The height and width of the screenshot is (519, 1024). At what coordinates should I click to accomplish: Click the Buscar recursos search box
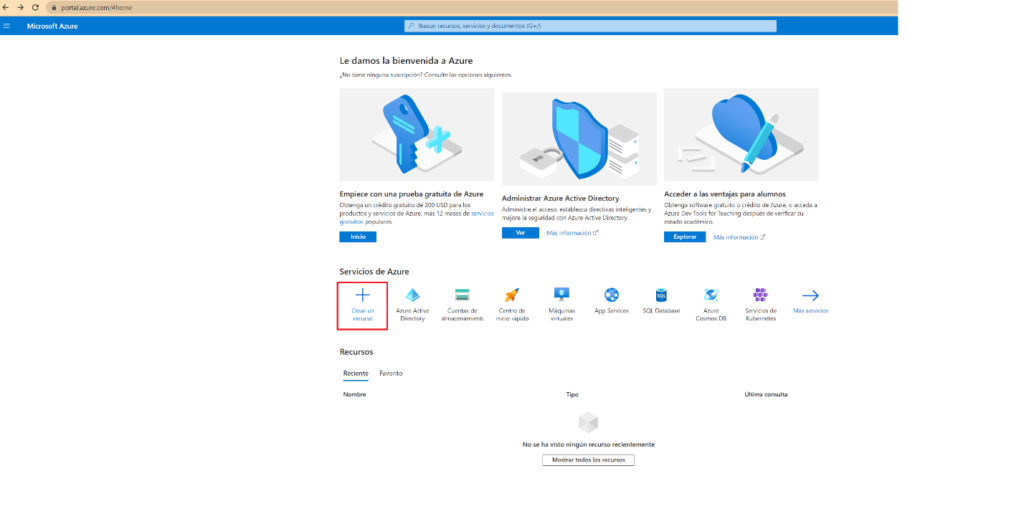(590, 26)
